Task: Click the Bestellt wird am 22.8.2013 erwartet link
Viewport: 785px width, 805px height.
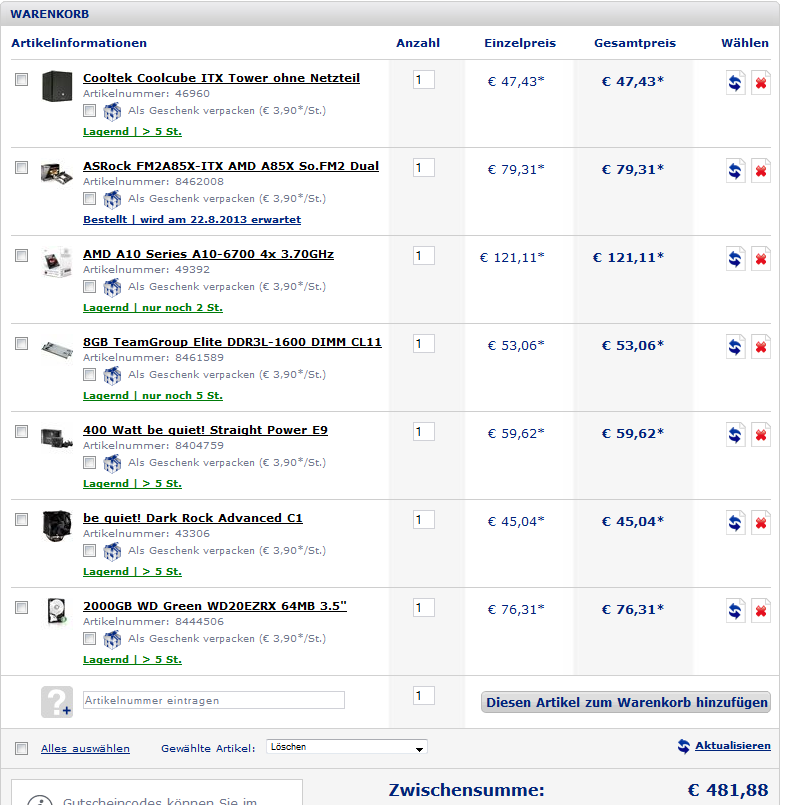Action: 192,220
